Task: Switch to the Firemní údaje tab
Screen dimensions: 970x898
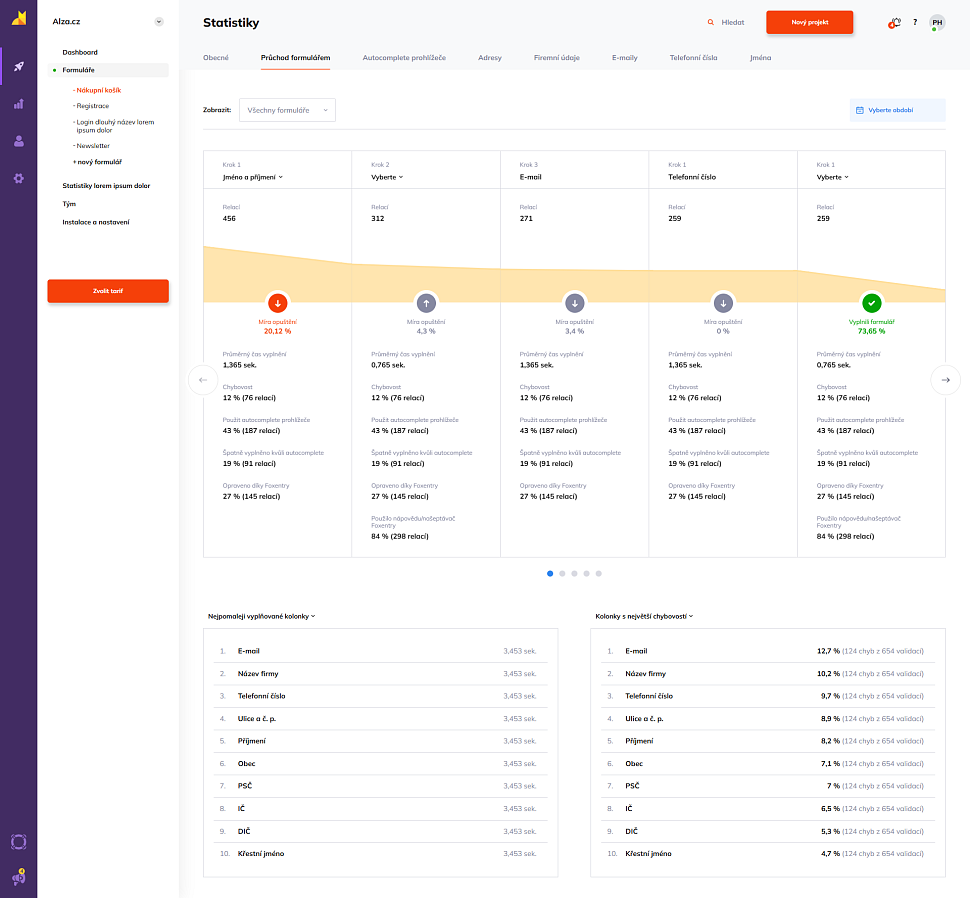Action: point(556,58)
